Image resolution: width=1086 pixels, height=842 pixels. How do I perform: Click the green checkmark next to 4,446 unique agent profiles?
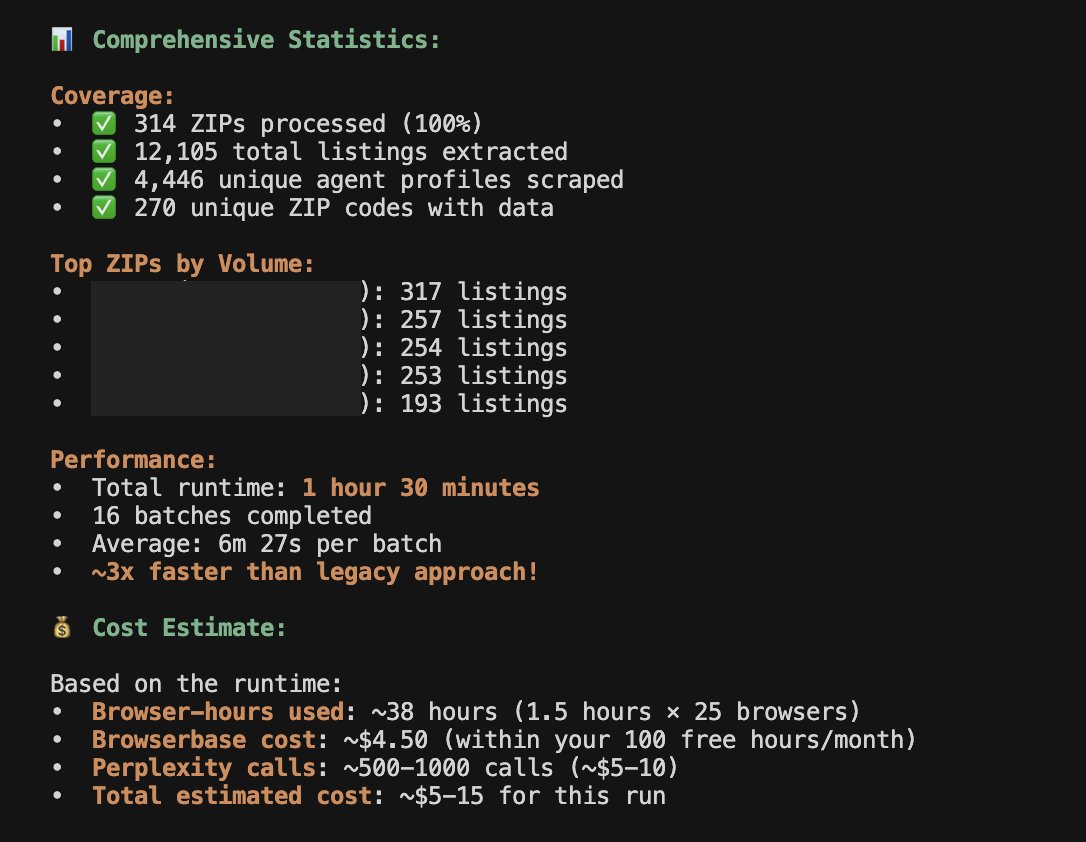tap(104, 179)
